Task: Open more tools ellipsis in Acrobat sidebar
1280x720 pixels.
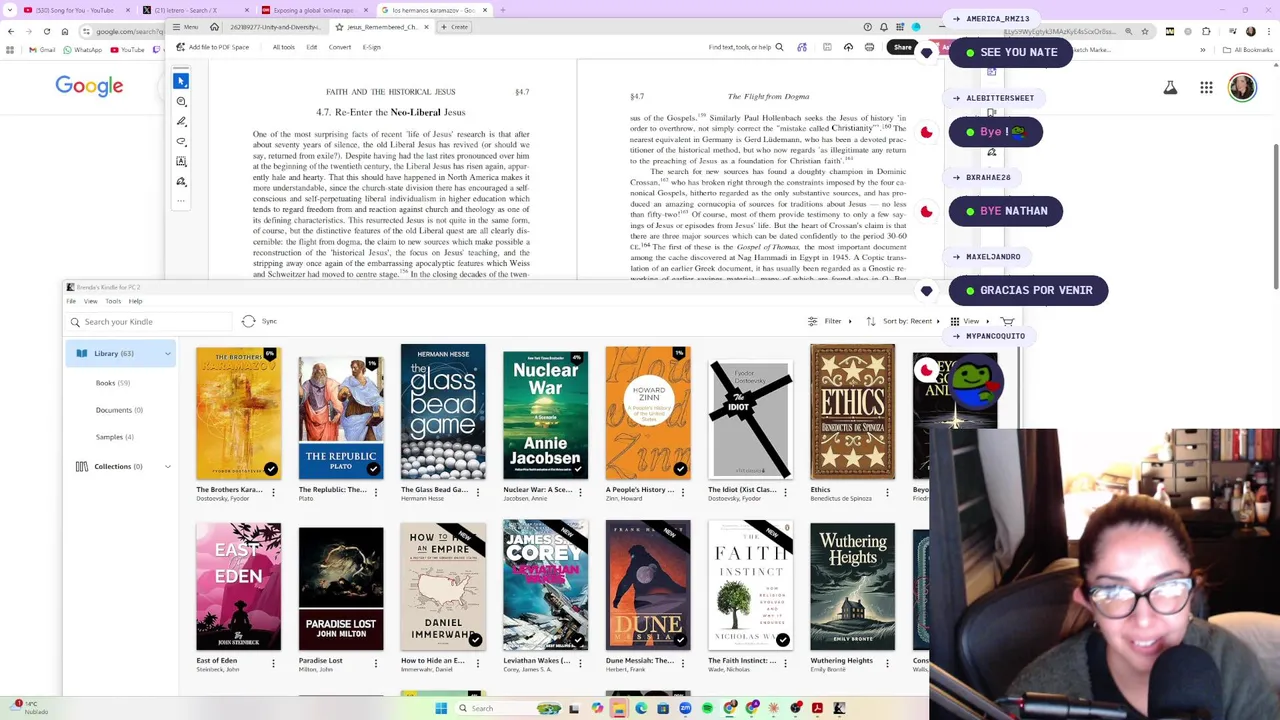Action: tap(181, 200)
